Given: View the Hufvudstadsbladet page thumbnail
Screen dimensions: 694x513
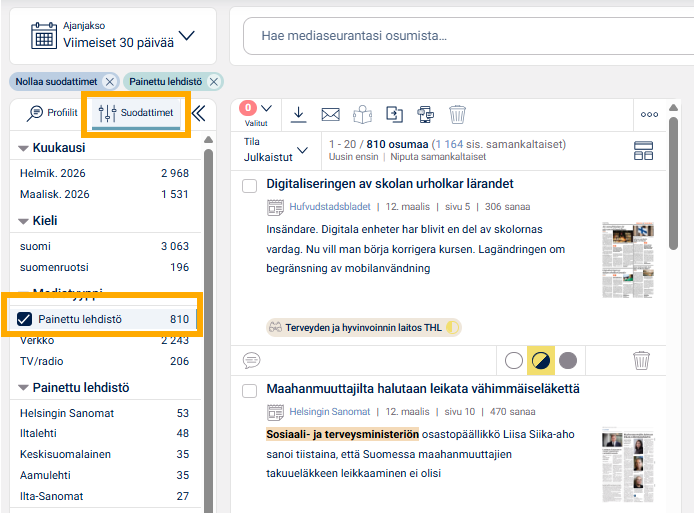Looking at the screenshot, I should point(628,260).
